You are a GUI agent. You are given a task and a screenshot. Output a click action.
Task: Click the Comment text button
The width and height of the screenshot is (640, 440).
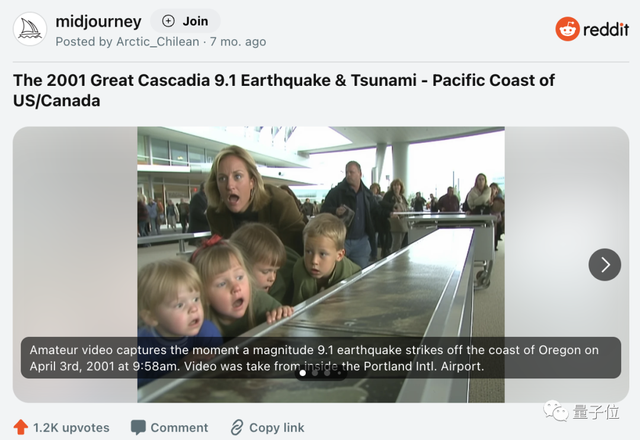[179, 427]
